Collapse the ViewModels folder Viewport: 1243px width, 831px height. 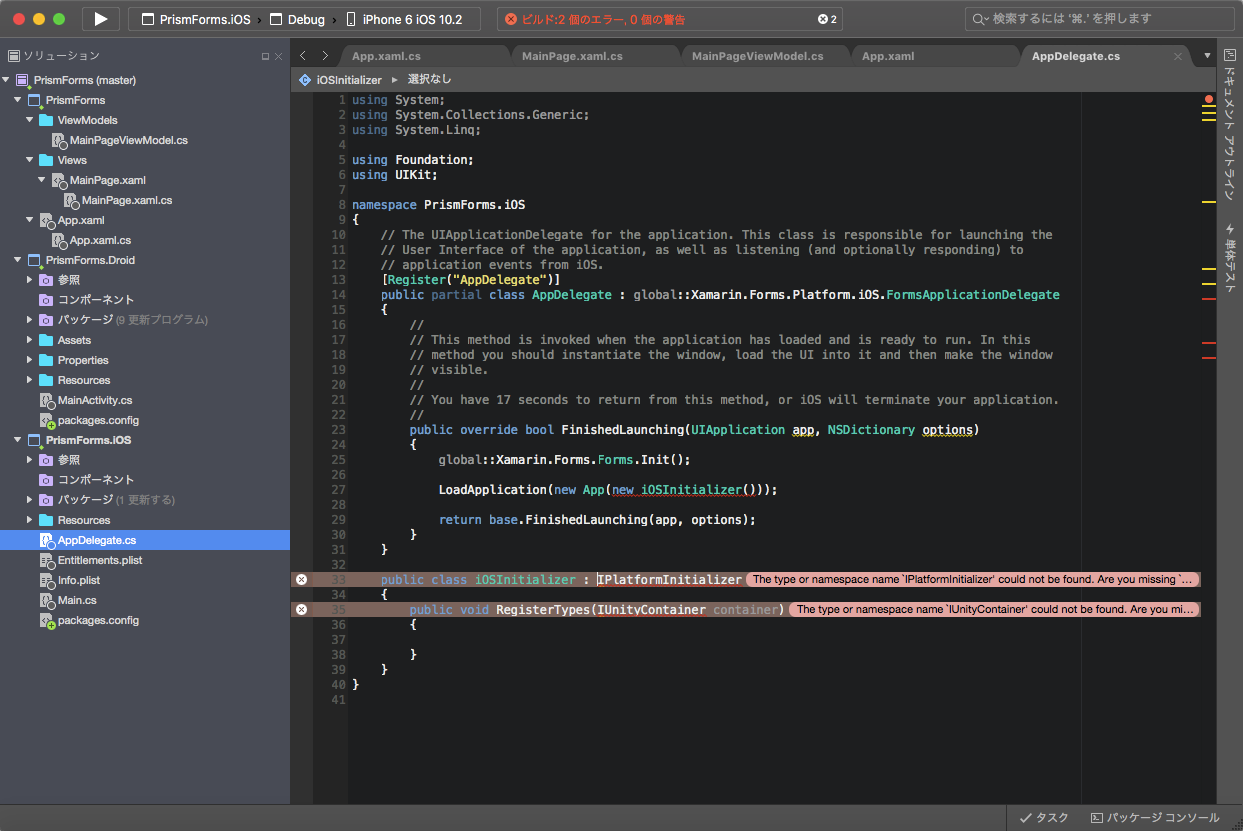click(x=30, y=120)
